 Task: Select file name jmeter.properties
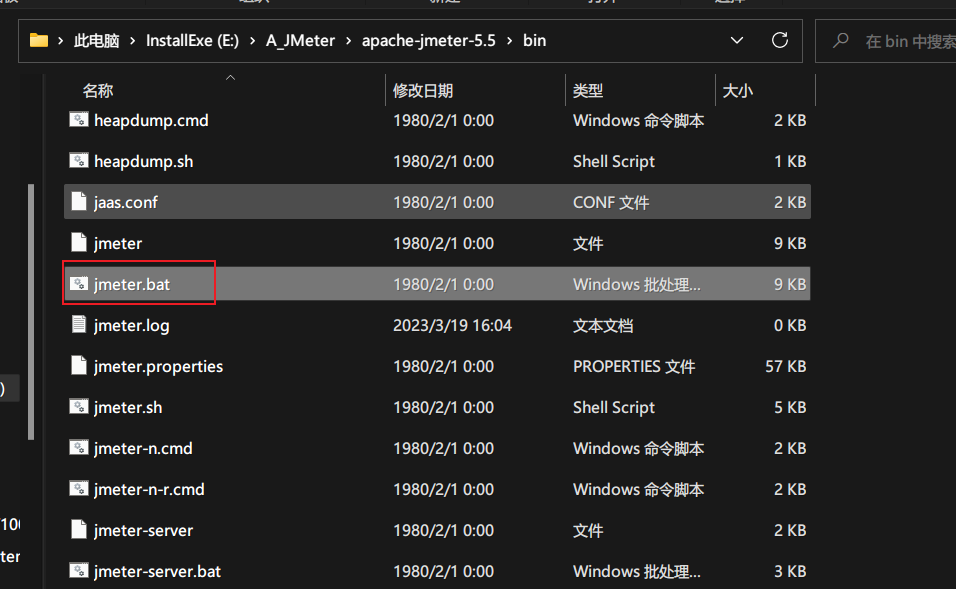[159, 366]
